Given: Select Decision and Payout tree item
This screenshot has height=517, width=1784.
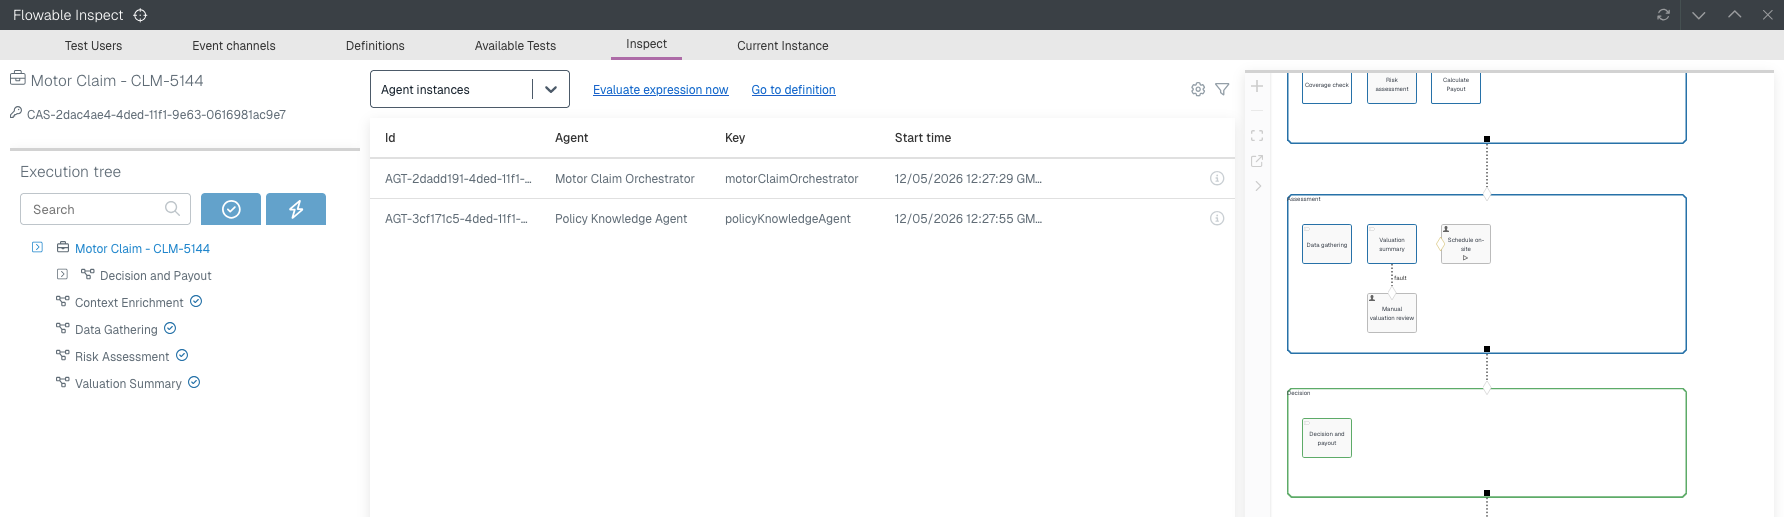Looking at the screenshot, I should tap(156, 276).
